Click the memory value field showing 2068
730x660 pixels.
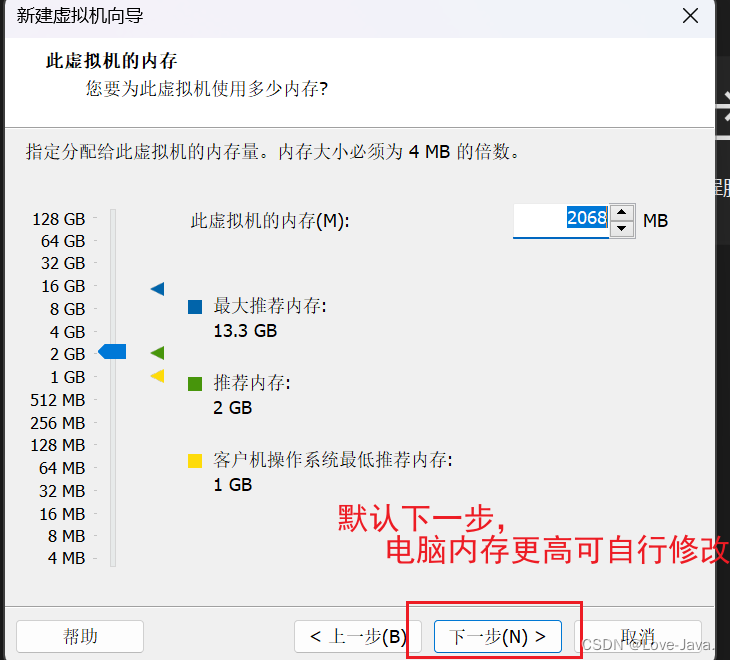tap(561, 221)
